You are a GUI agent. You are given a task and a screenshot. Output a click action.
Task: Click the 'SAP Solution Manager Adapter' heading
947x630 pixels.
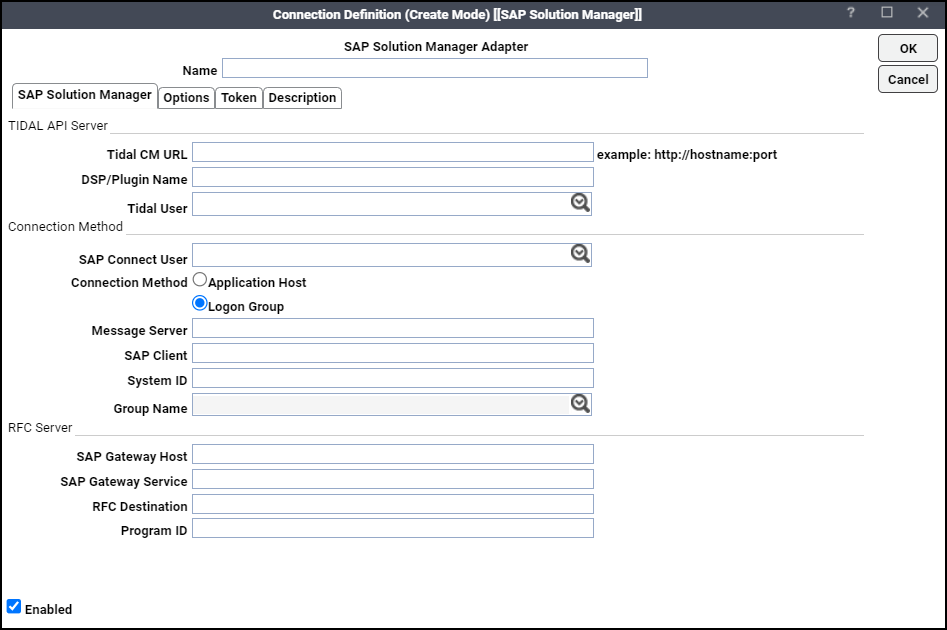tap(436, 47)
